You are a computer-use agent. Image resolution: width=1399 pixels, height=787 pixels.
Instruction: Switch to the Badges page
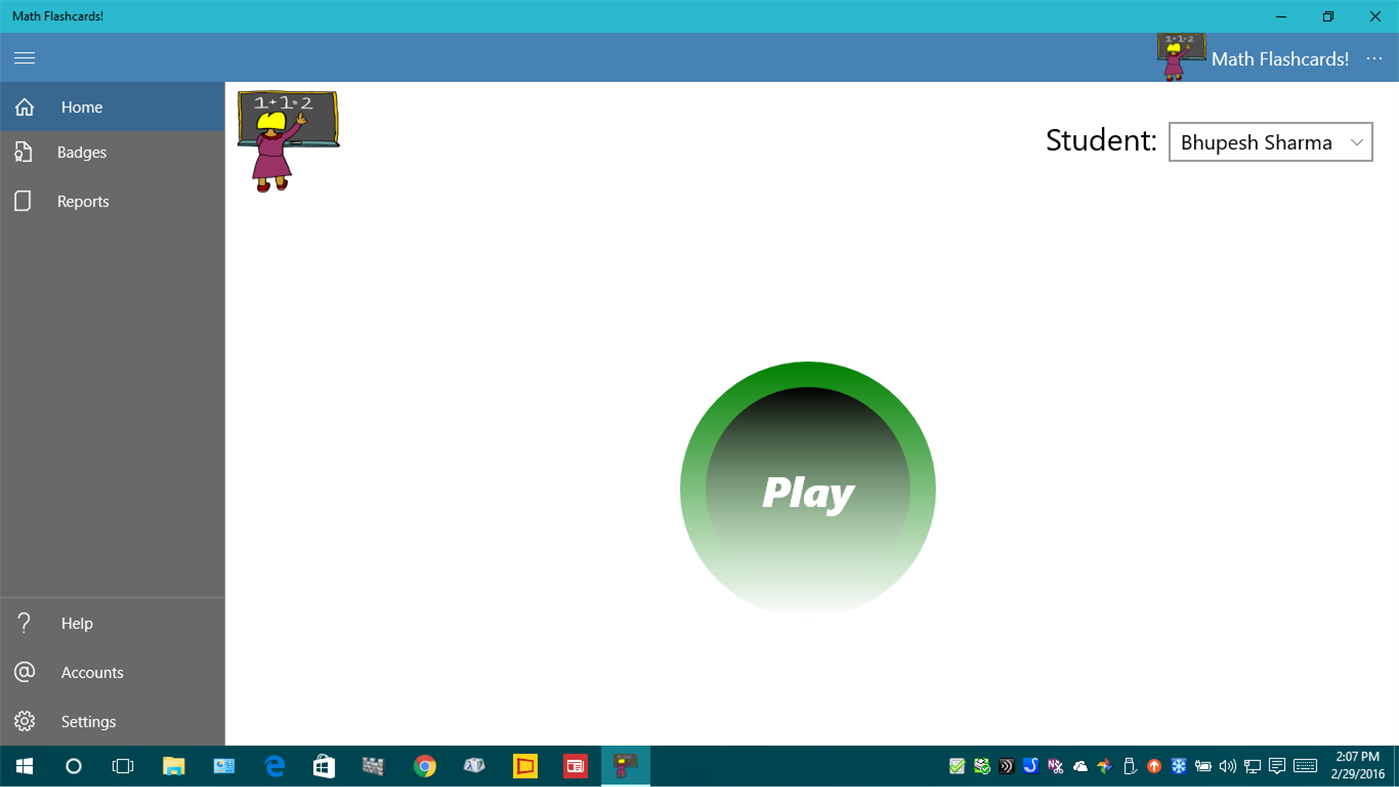(80, 151)
